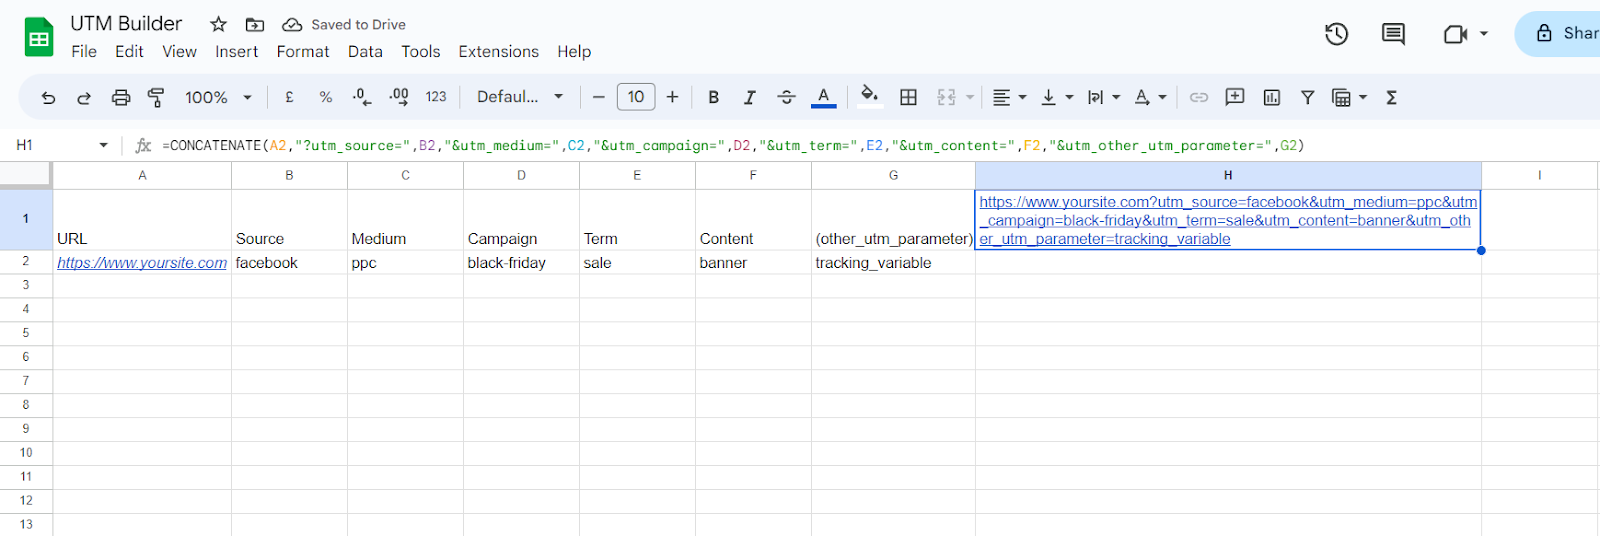
Task: Click the Undo arrow icon
Action: click(48, 98)
